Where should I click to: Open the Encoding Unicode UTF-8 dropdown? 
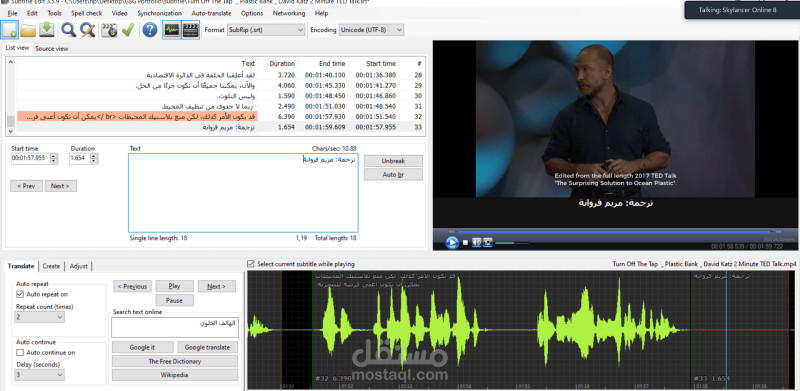tap(371, 30)
